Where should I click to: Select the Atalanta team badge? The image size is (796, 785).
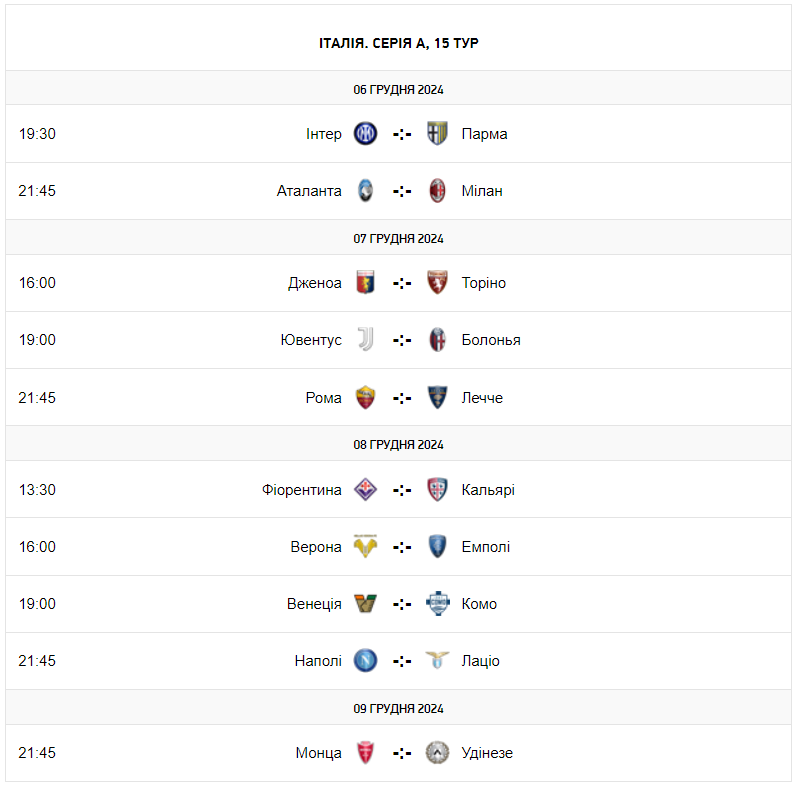(x=366, y=191)
